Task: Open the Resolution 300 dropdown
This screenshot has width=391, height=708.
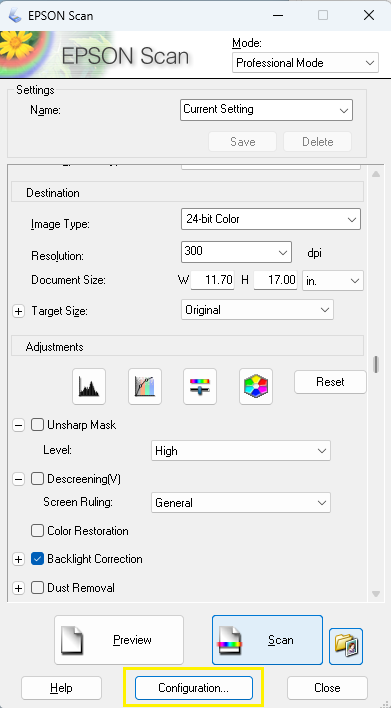Action: tap(236, 252)
